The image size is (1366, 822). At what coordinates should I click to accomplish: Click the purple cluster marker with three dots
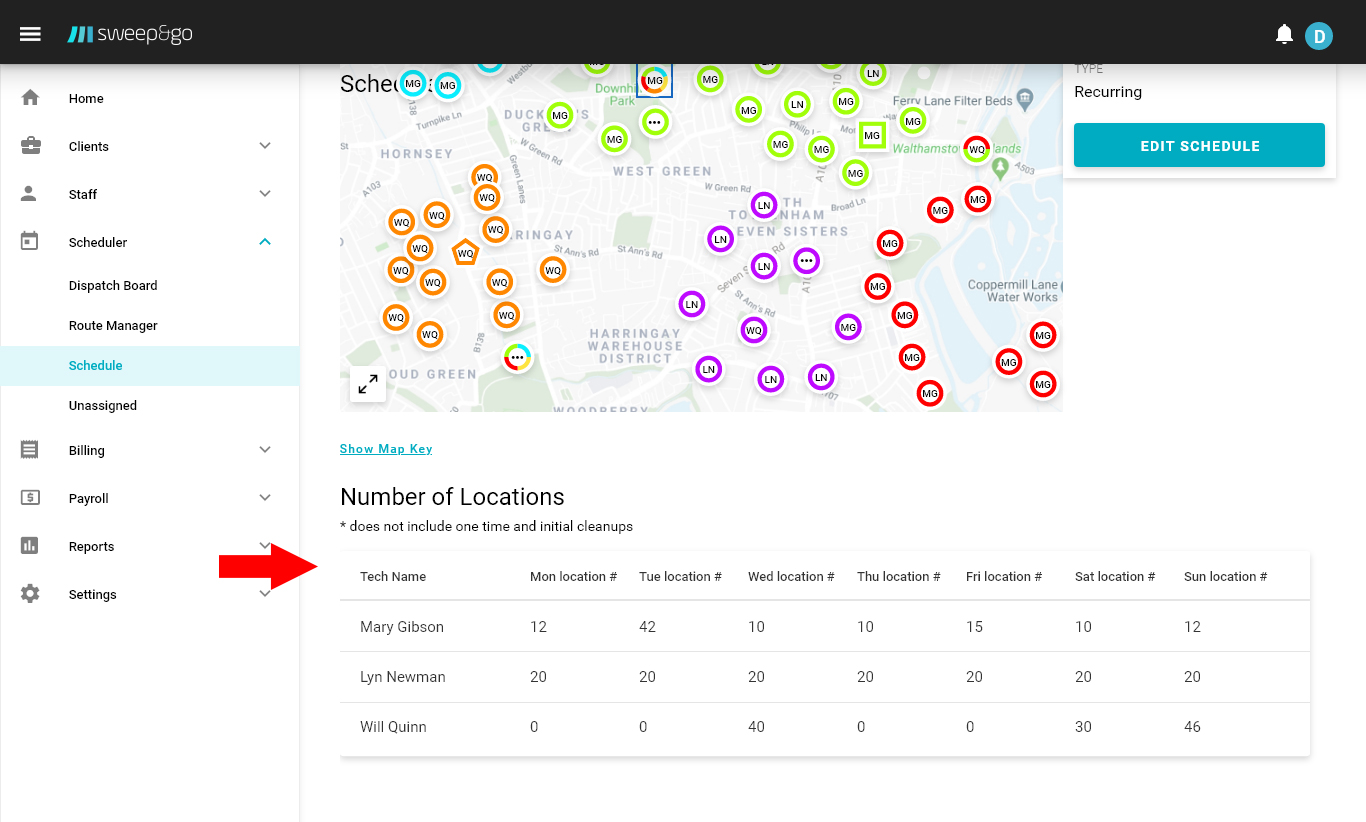(806, 261)
